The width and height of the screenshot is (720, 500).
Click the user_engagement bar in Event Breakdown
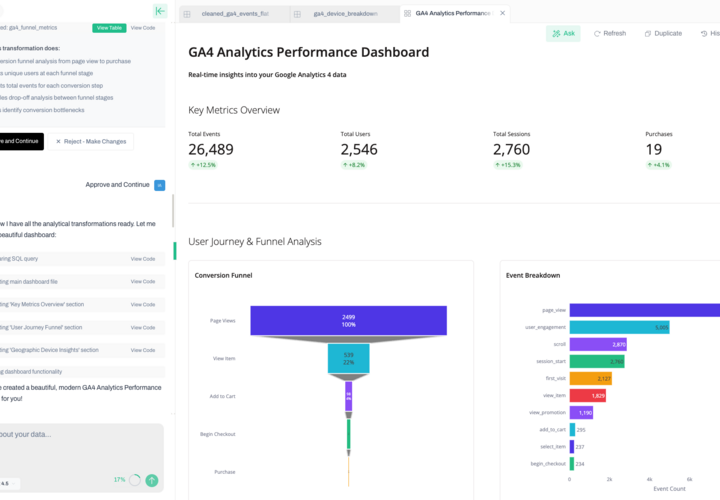[x=619, y=327]
